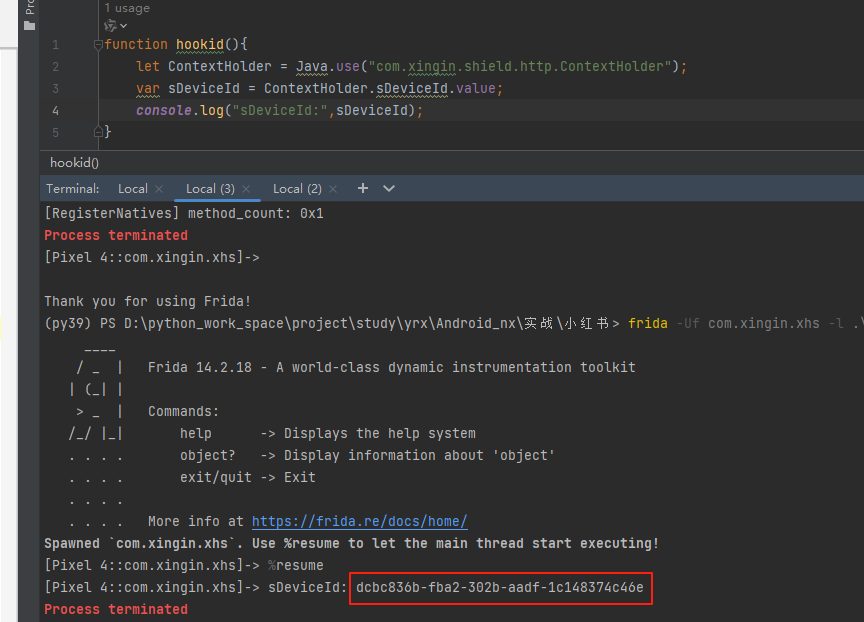Viewport: 864px width, 622px height.
Task: Click the 'Spawned com.xingin.xhs' message line
Action: coord(352,543)
